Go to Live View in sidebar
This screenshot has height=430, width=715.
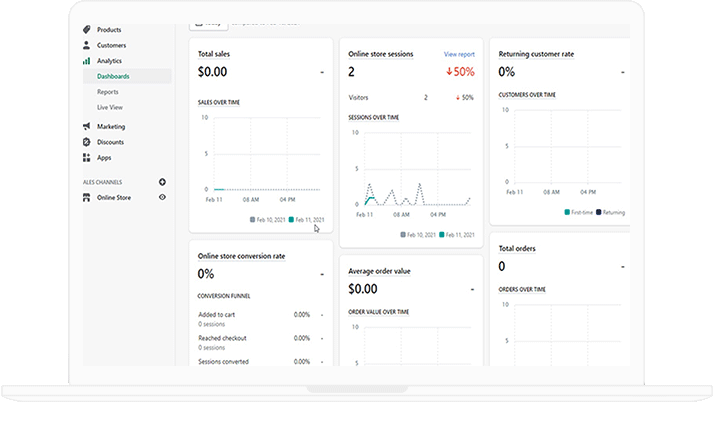click(109, 107)
